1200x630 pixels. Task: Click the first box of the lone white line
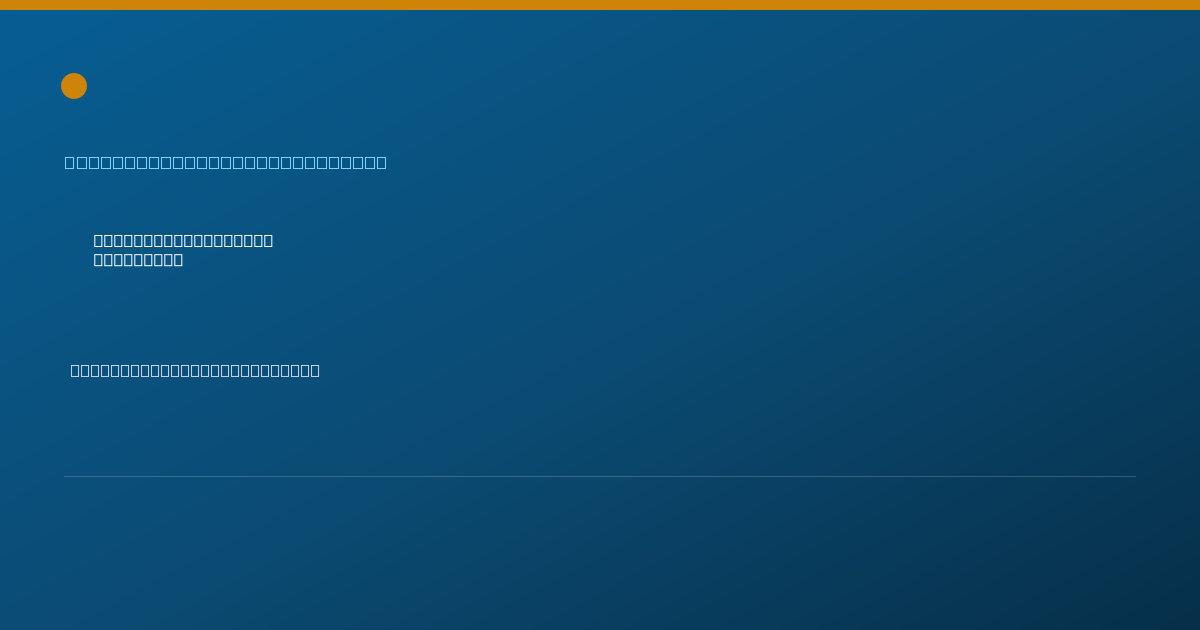(76, 370)
